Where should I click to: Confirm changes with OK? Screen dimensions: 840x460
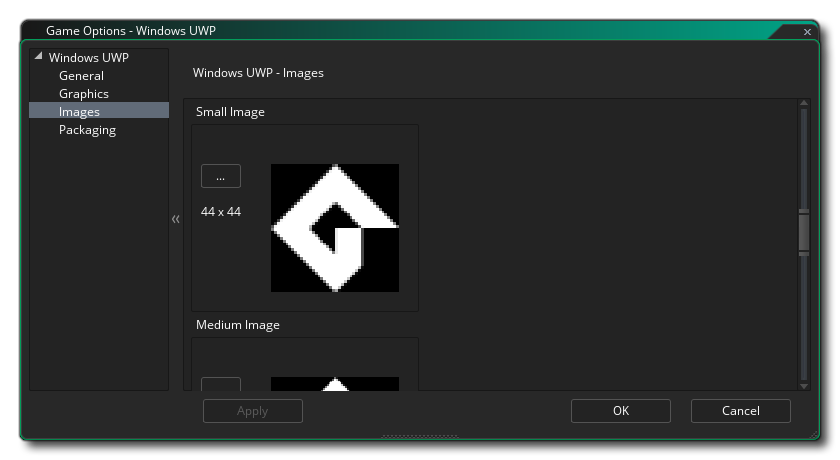point(621,411)
